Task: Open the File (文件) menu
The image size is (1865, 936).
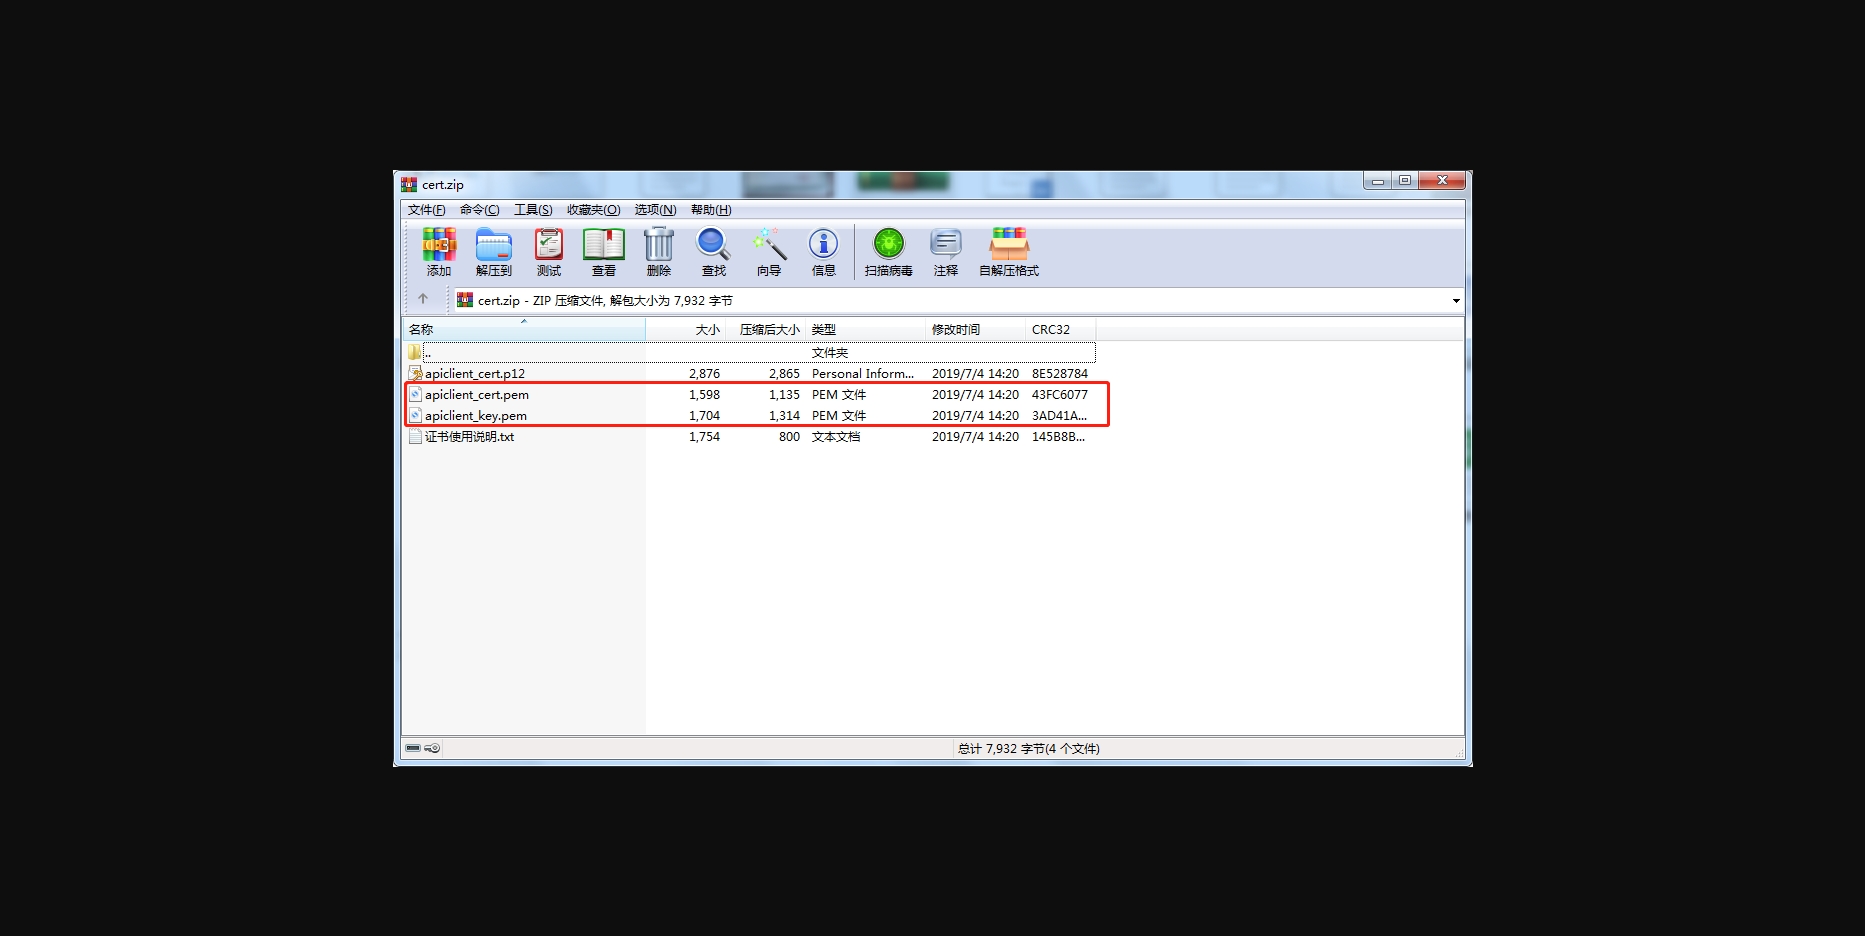Action: (426, 210)
